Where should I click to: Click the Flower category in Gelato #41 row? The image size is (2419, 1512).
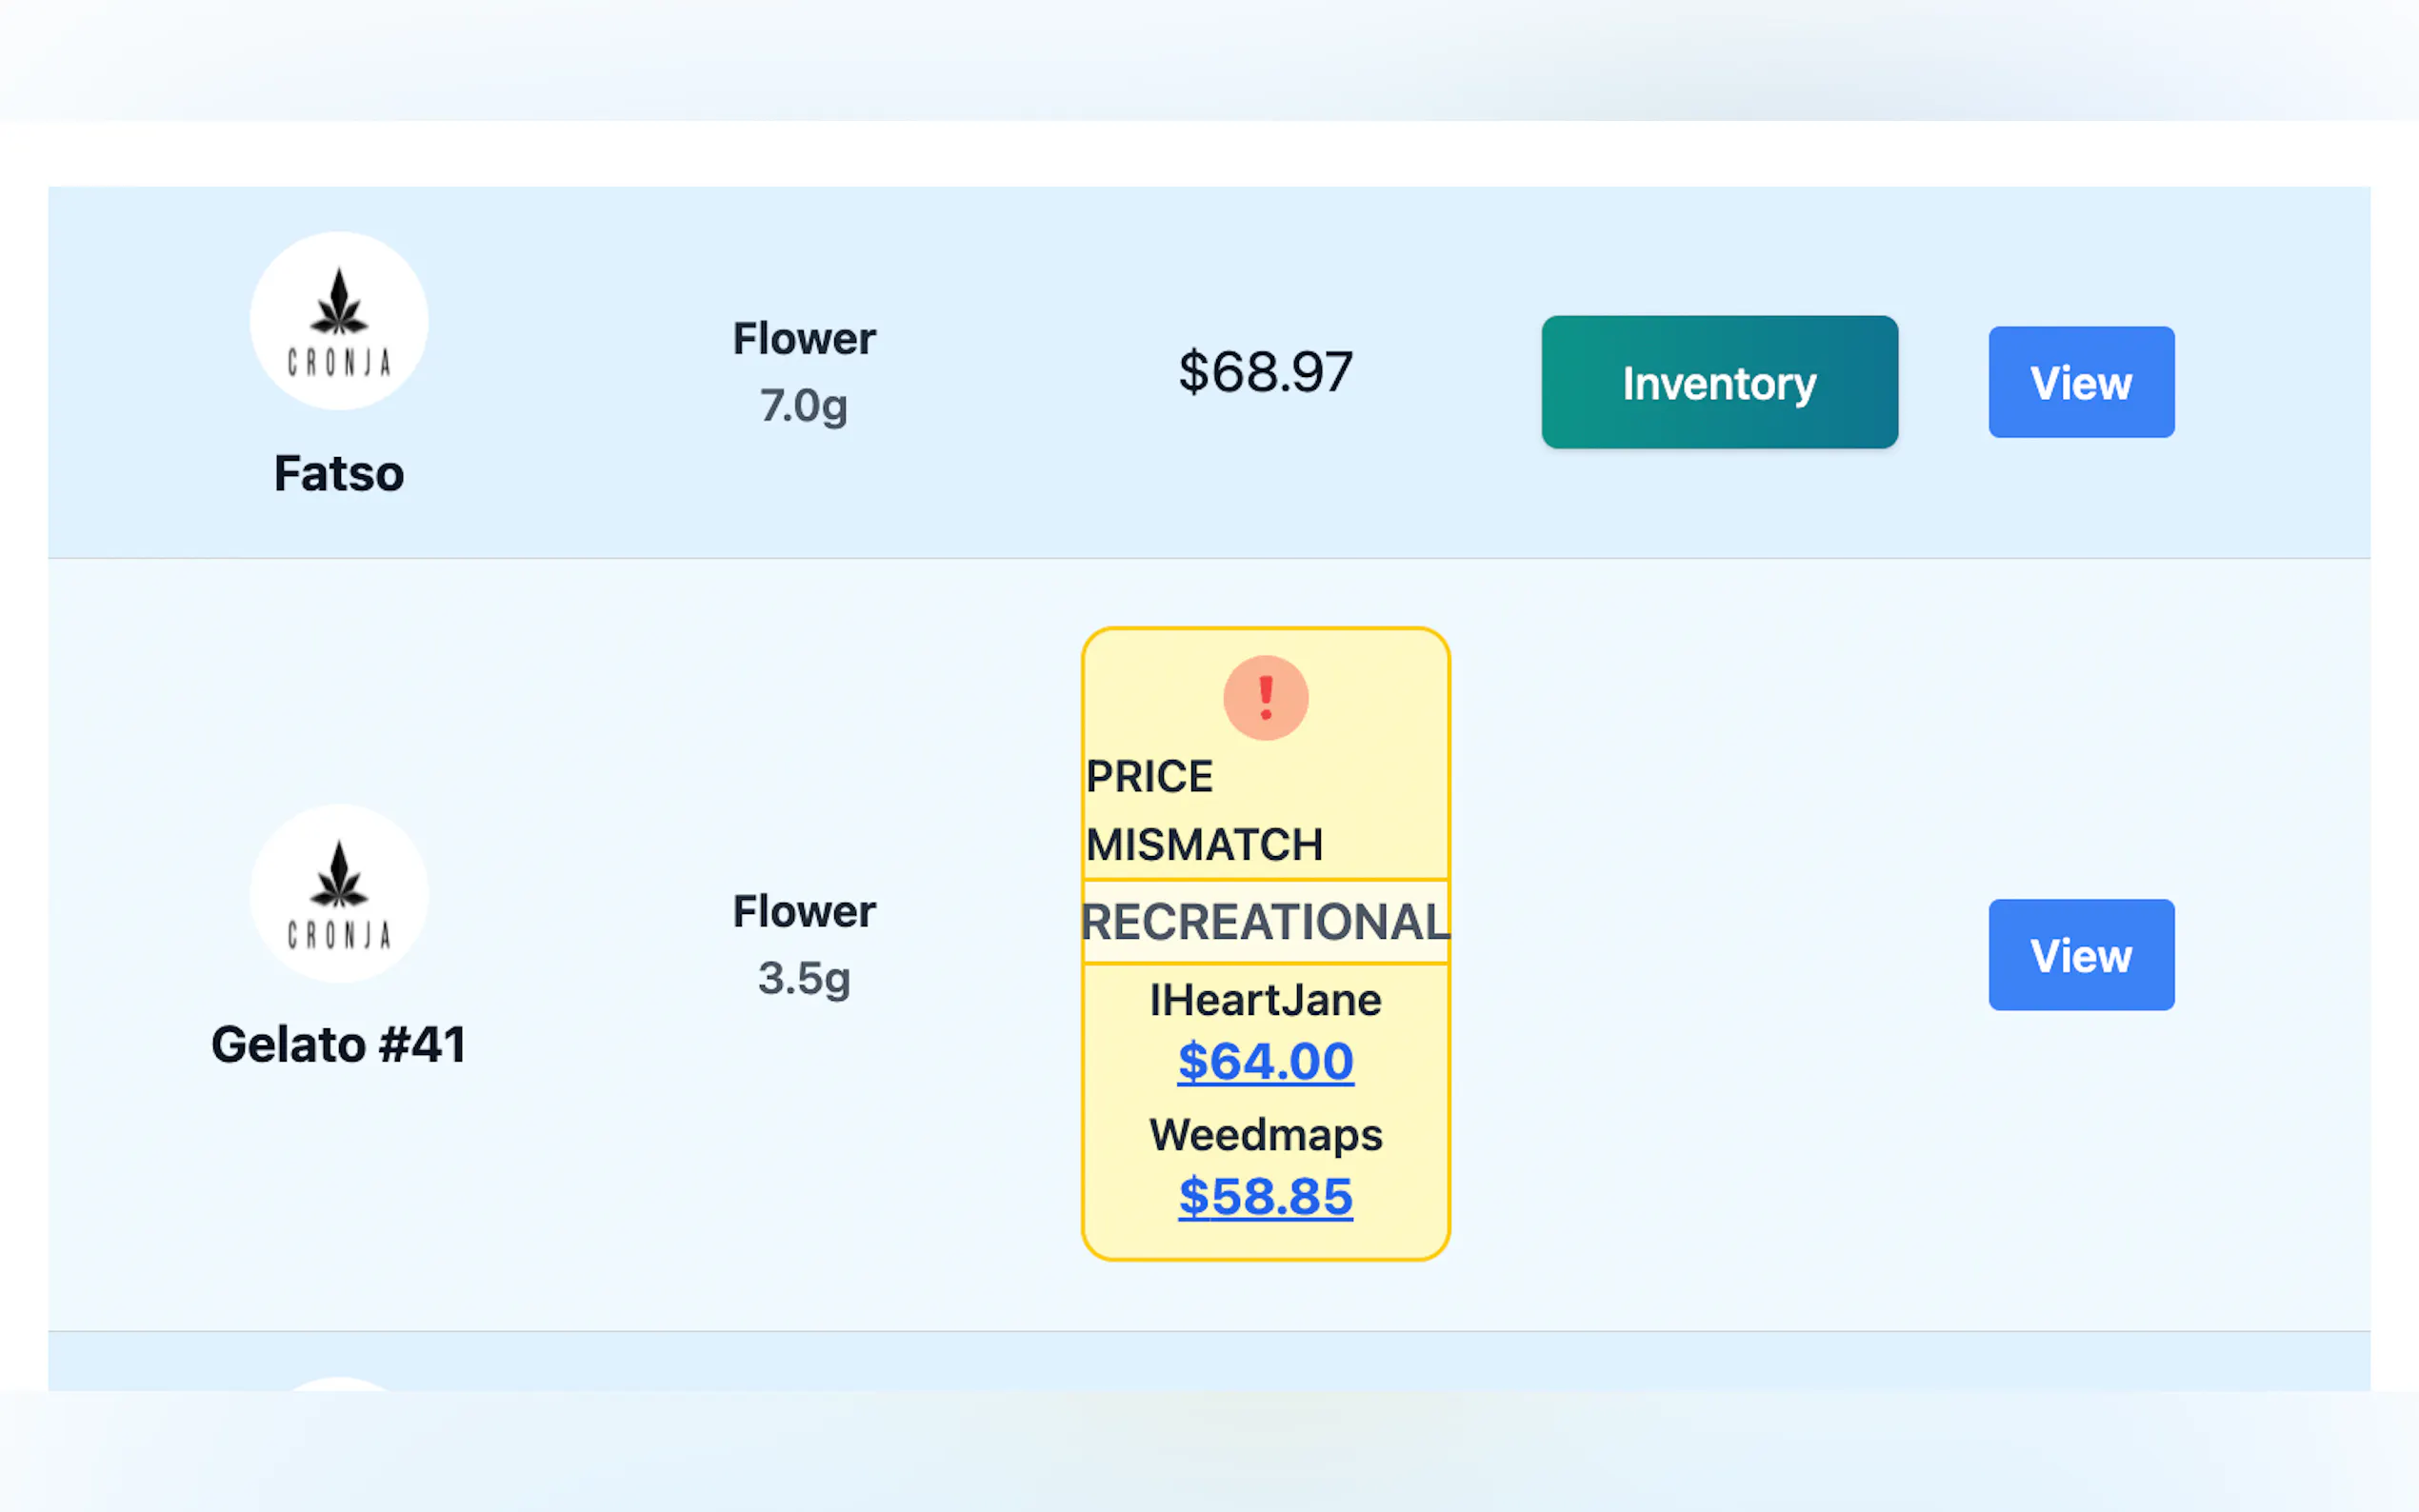[x=804, y=911]
